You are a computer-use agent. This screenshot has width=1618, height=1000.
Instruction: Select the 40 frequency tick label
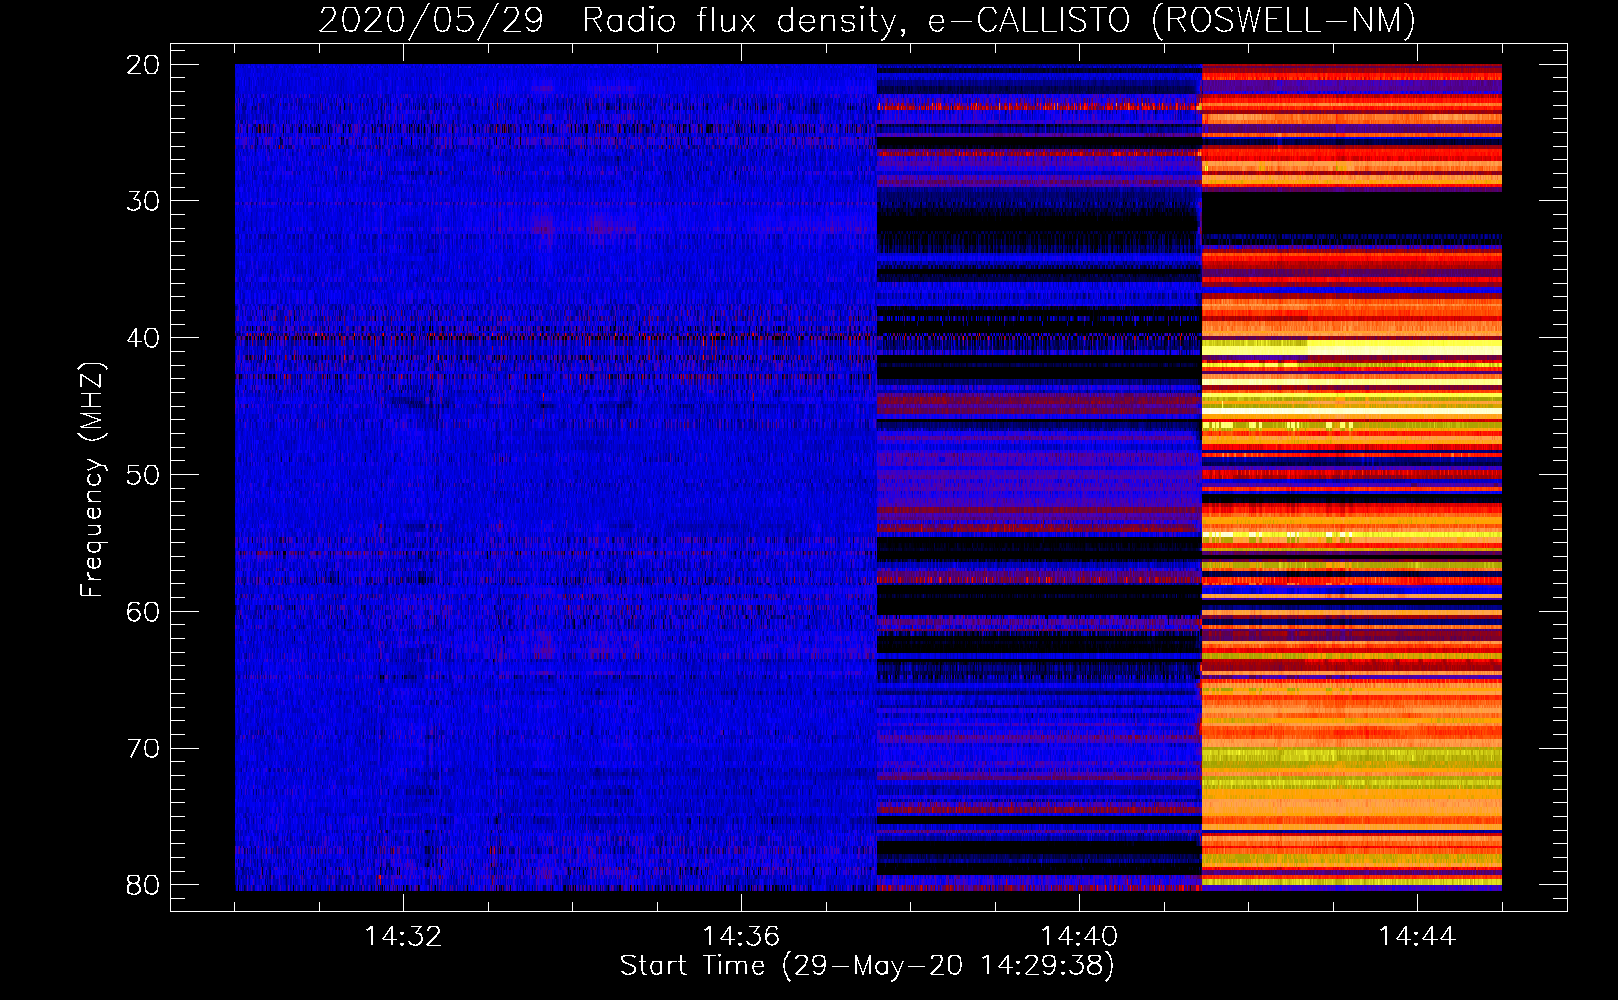pyautogui.click(x=143, y=338)
